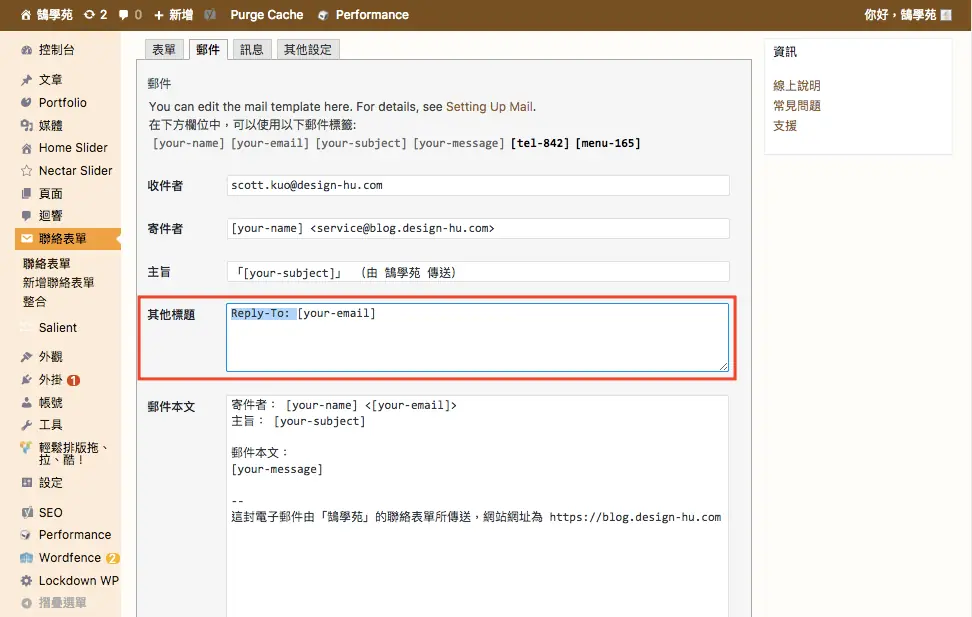Click the SEO icon in the sidebar
The image size is (972, 617).
coord(27,512)
